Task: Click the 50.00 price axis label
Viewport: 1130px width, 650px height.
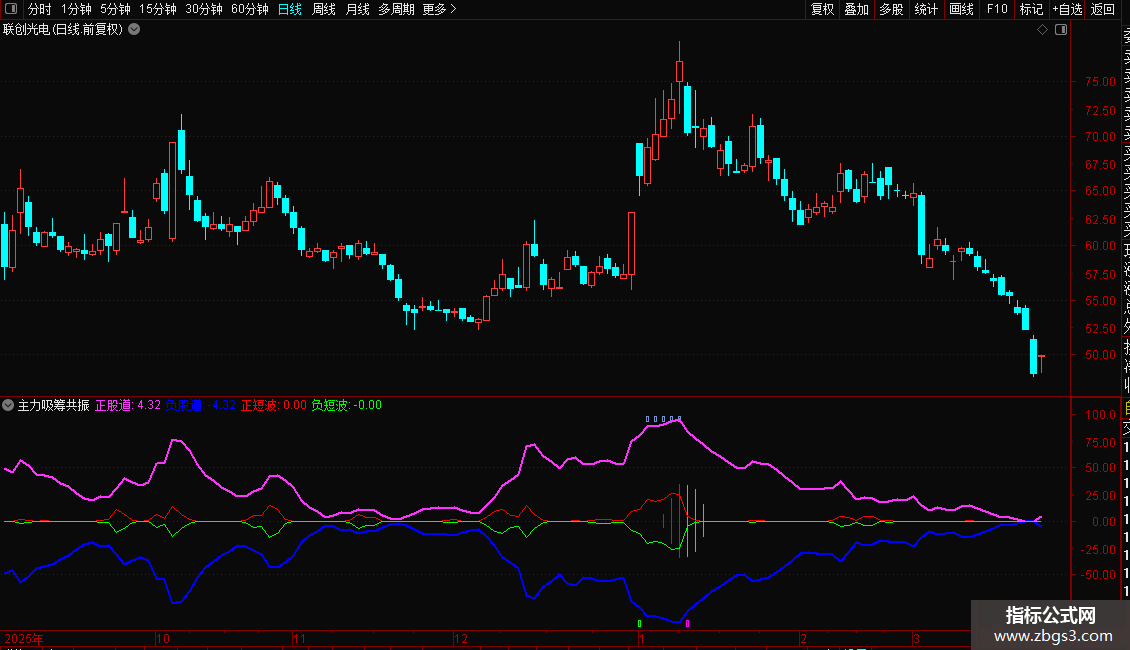Action: pos(1100,355)
